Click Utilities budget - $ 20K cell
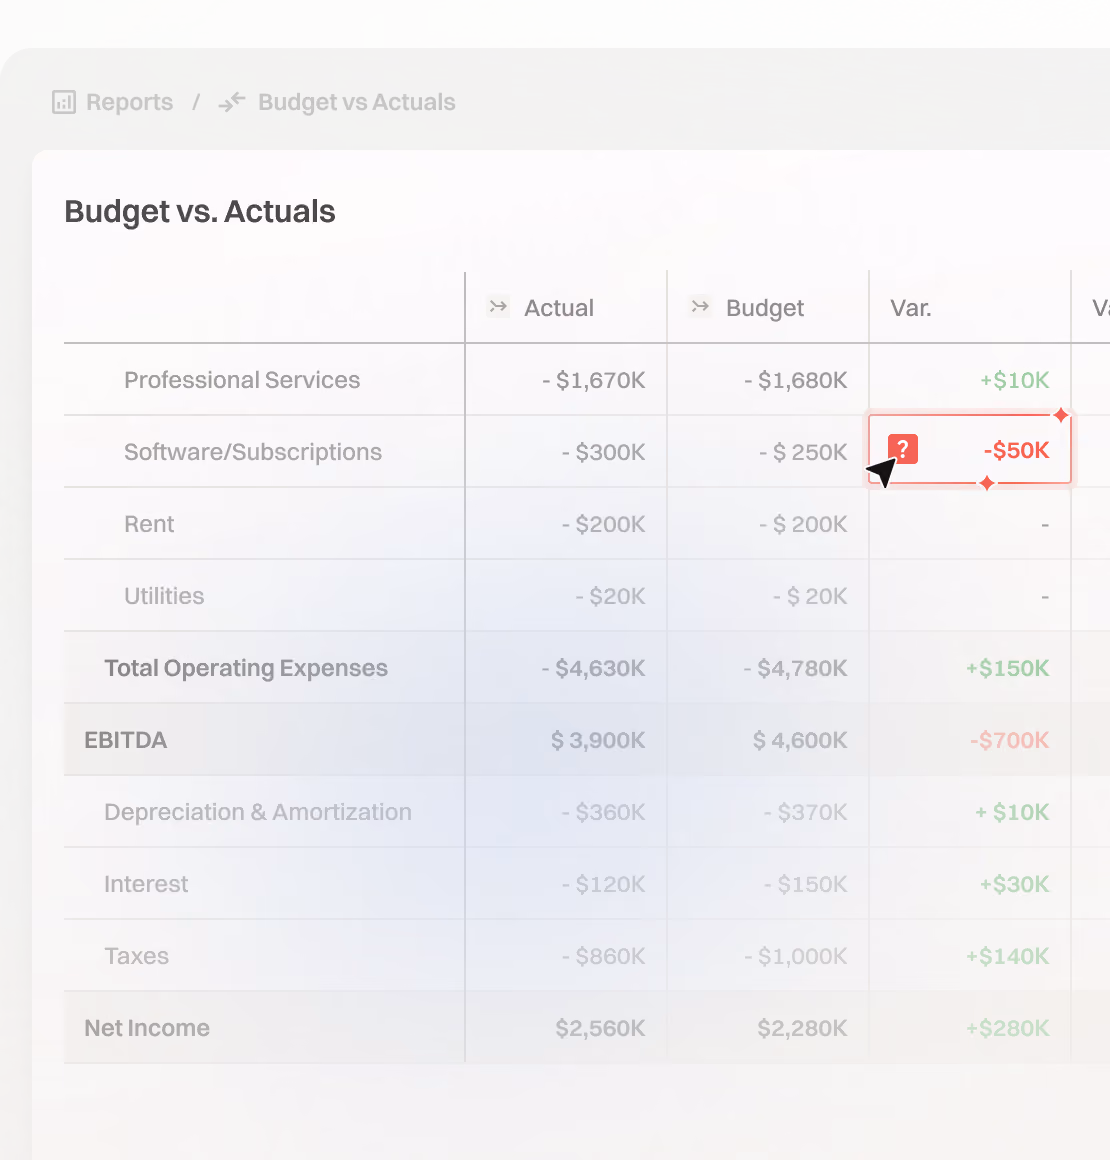The image size is (1110, 1160). click(x=810, y=596)
